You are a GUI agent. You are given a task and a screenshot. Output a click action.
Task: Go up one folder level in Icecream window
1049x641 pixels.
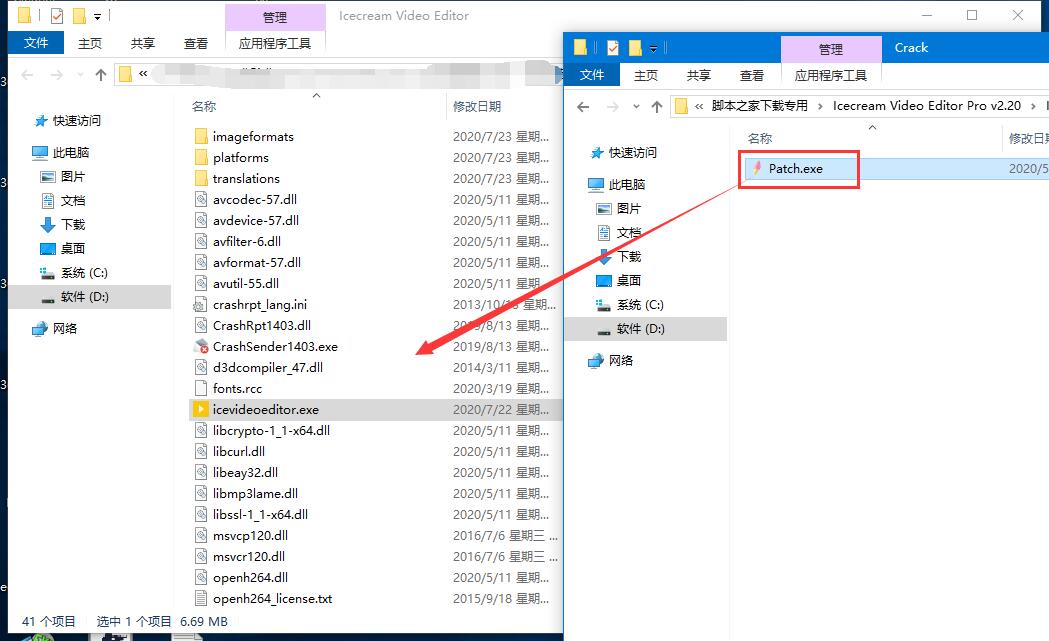pyautogui.click(x=101, y=74)
